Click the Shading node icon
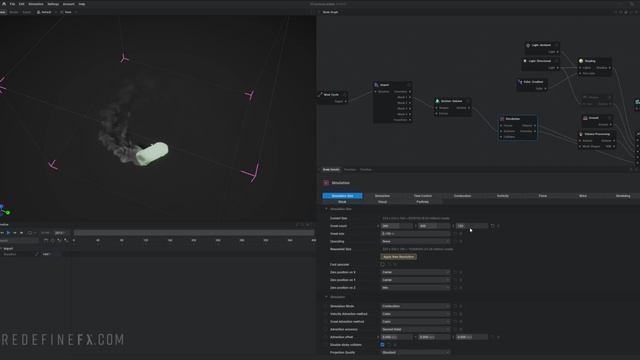Image resolution: width=640 pixels, height=360 pixels. (x=581, y=61)
